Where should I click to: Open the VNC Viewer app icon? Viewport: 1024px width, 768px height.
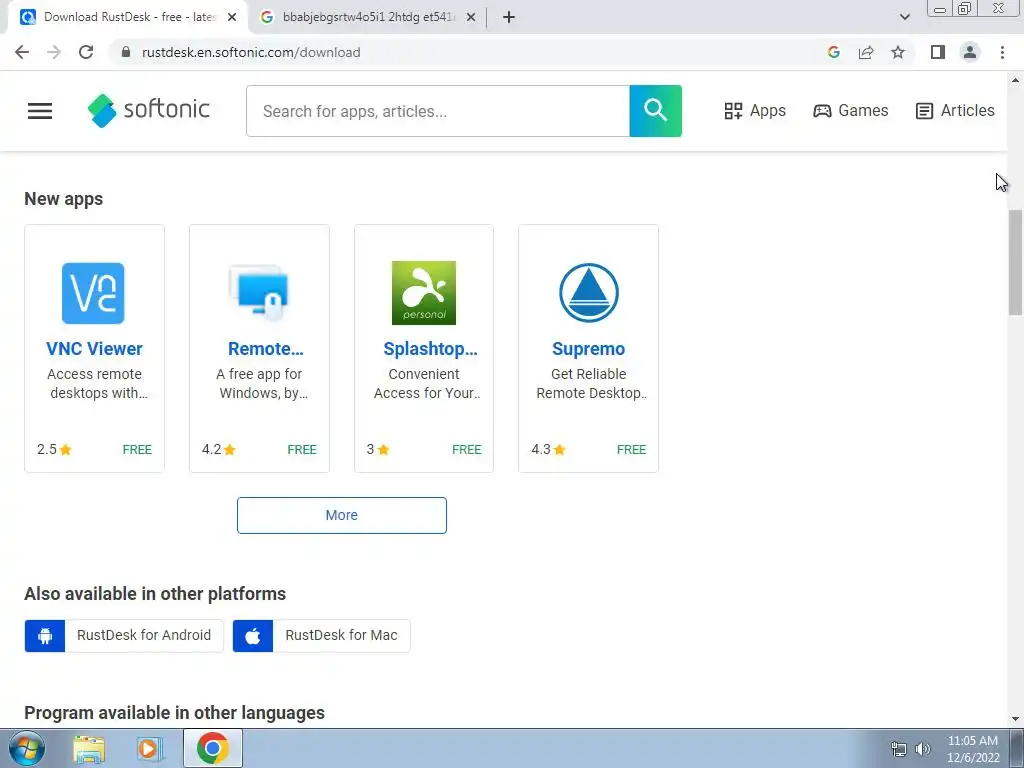coord(93,293)
